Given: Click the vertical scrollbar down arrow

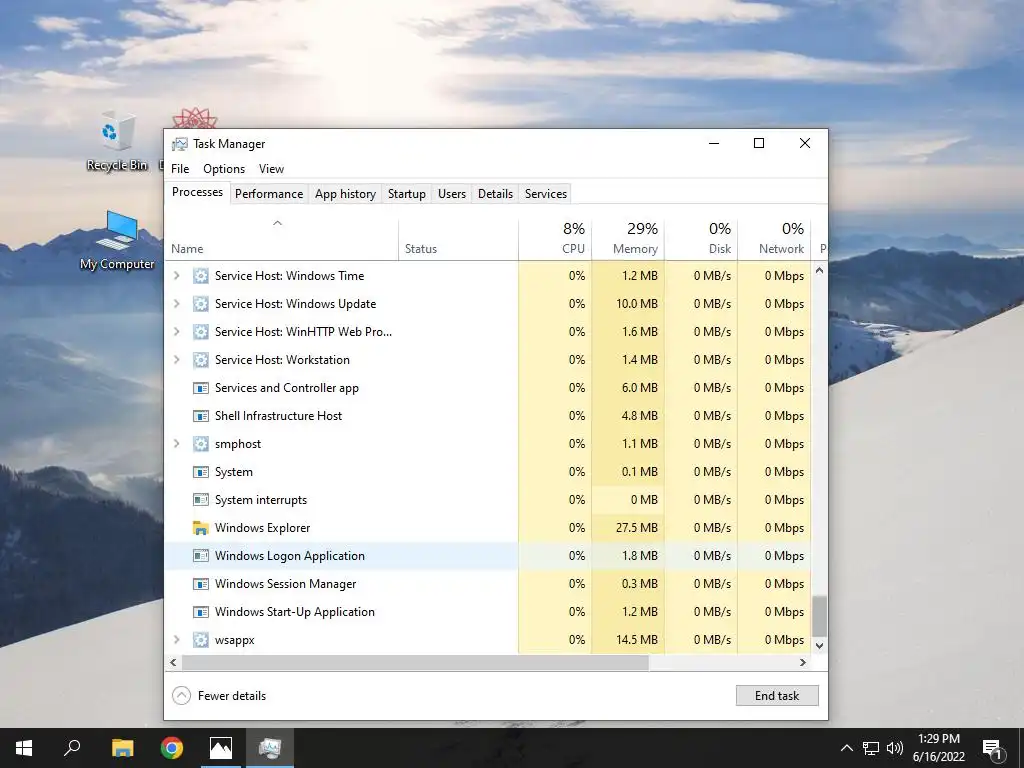Looking at the screenshot, I should click(820, 645).
